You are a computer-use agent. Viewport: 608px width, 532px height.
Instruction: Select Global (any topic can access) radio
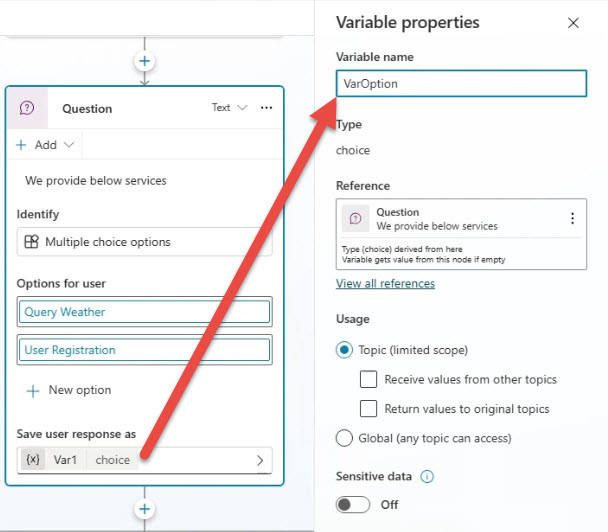[x=344, y=438]
